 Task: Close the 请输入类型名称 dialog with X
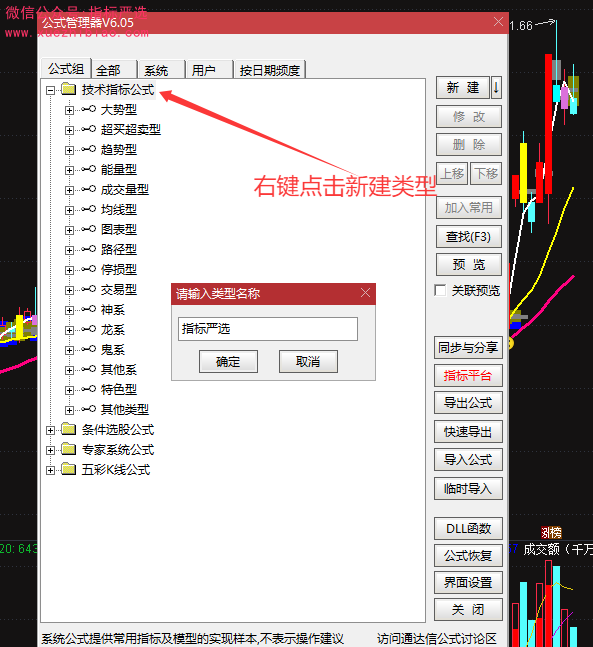[x=365, y=293]
